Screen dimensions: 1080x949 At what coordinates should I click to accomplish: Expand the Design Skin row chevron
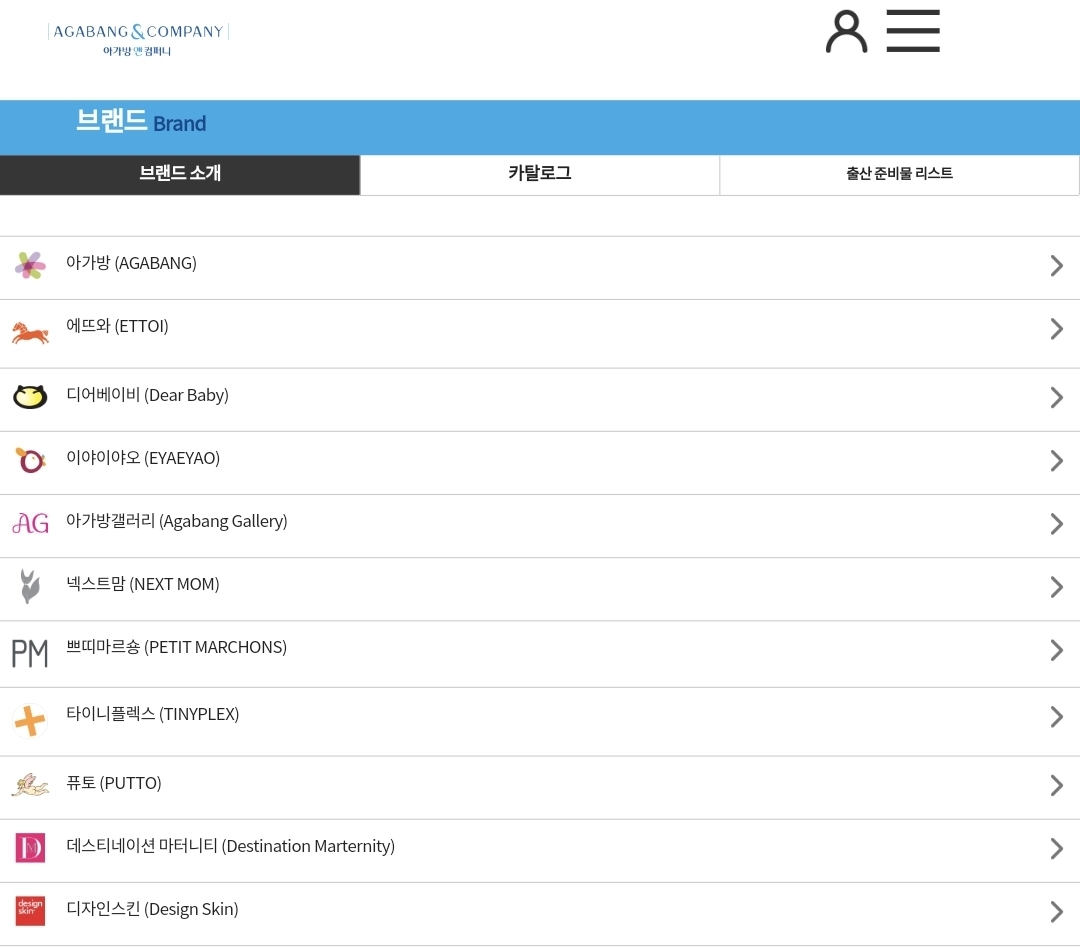[1057, 911]
